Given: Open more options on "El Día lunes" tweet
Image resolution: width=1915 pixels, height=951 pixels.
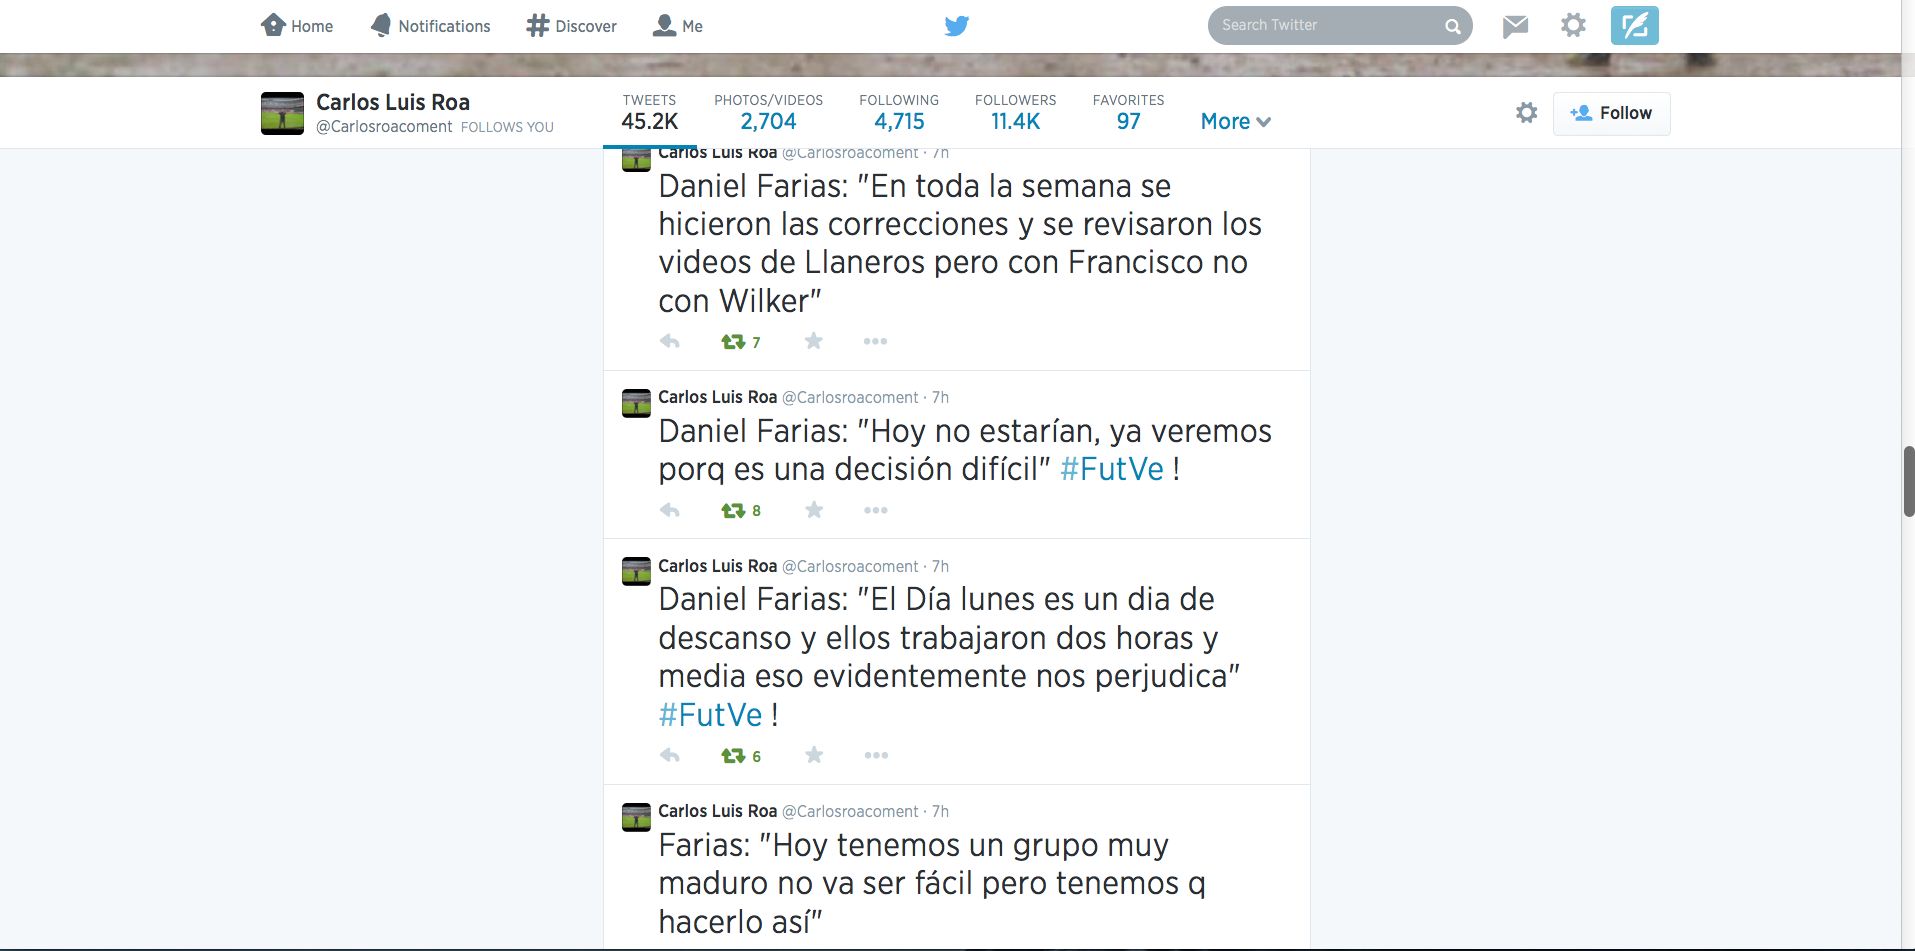Looking at the screenshot, I should [876, 755].
